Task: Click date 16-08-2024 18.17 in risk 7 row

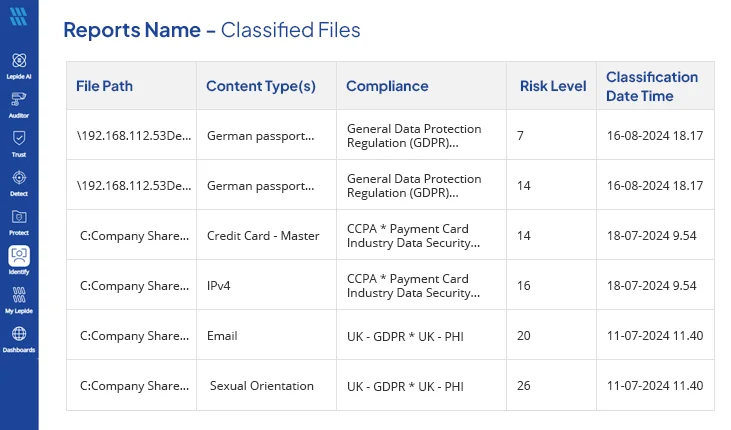Action: click(x=655, y=136)
